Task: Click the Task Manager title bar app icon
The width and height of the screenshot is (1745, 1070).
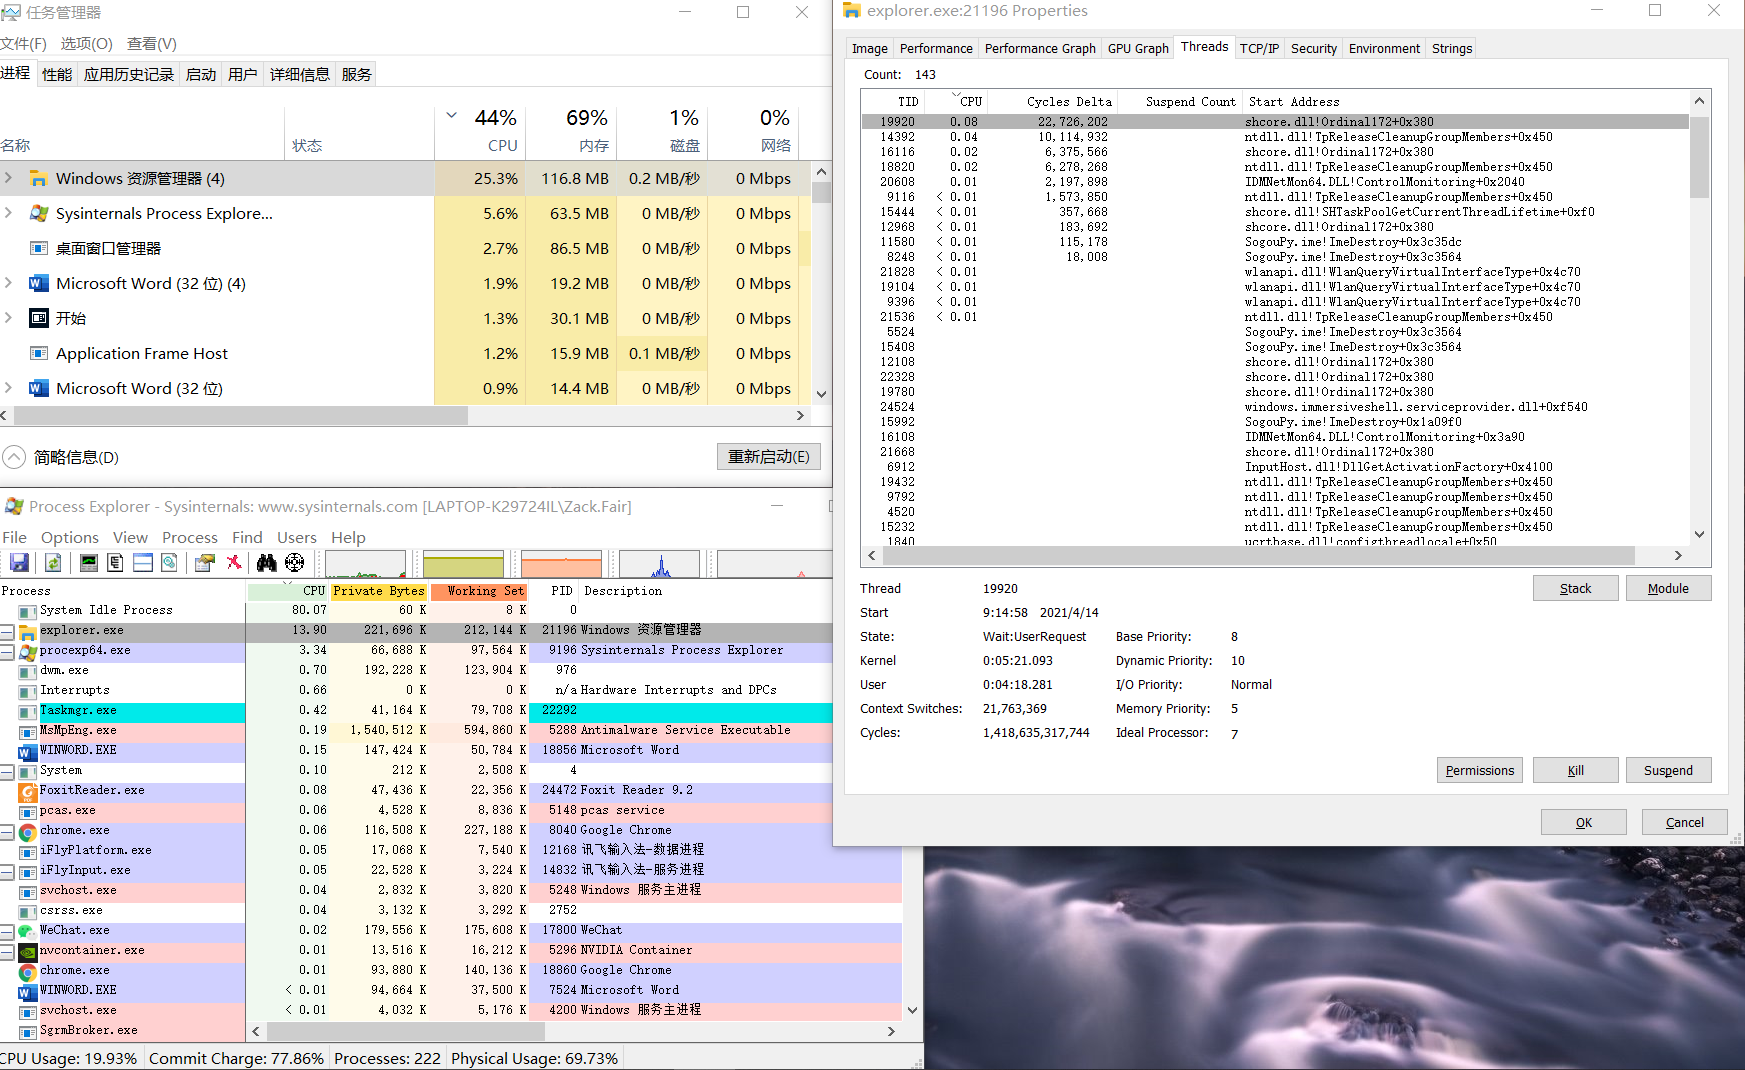Action: [10, 13]
